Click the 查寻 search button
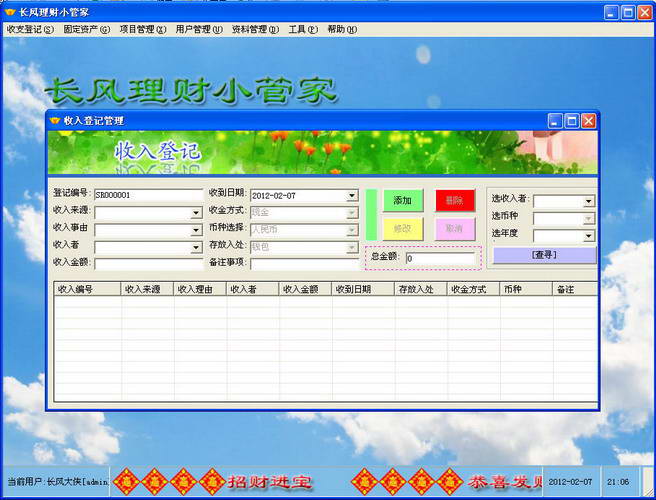This screenshot has width=656, height=500. pos(543,255)
